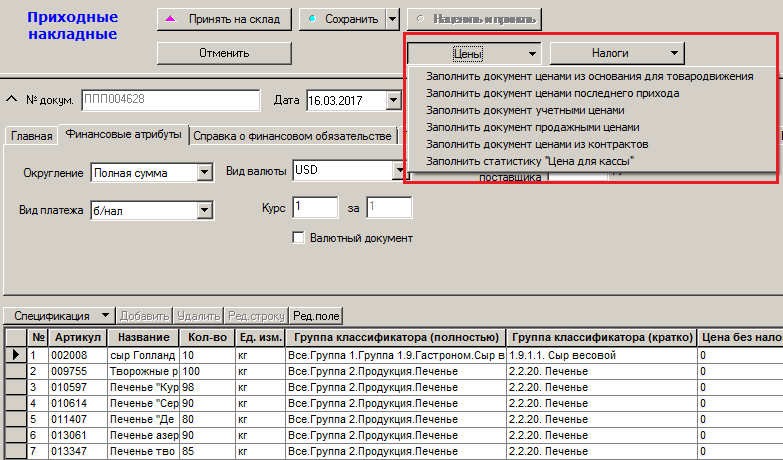
Task: Click the cell '1.9.1.1. Сыр весовой'
Action: [x=602, y=355]
